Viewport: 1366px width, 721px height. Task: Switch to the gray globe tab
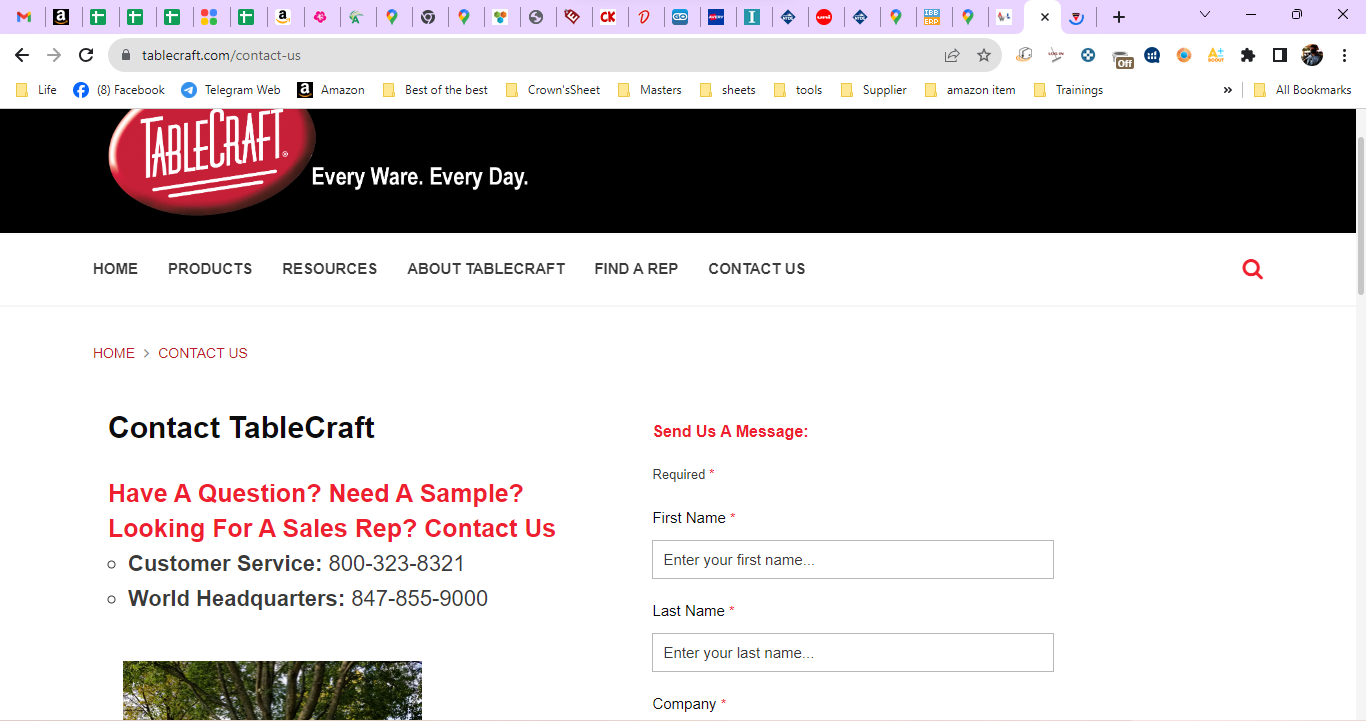[x=536, y=17]
